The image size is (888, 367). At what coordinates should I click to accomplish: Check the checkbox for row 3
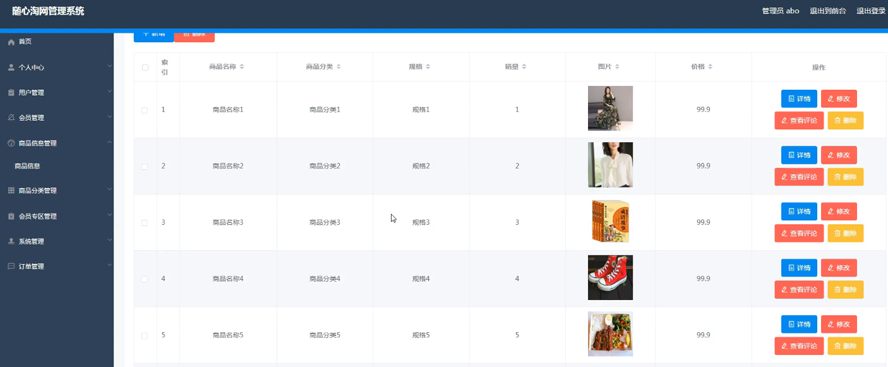pyautogui.click(x=144, y=223)
